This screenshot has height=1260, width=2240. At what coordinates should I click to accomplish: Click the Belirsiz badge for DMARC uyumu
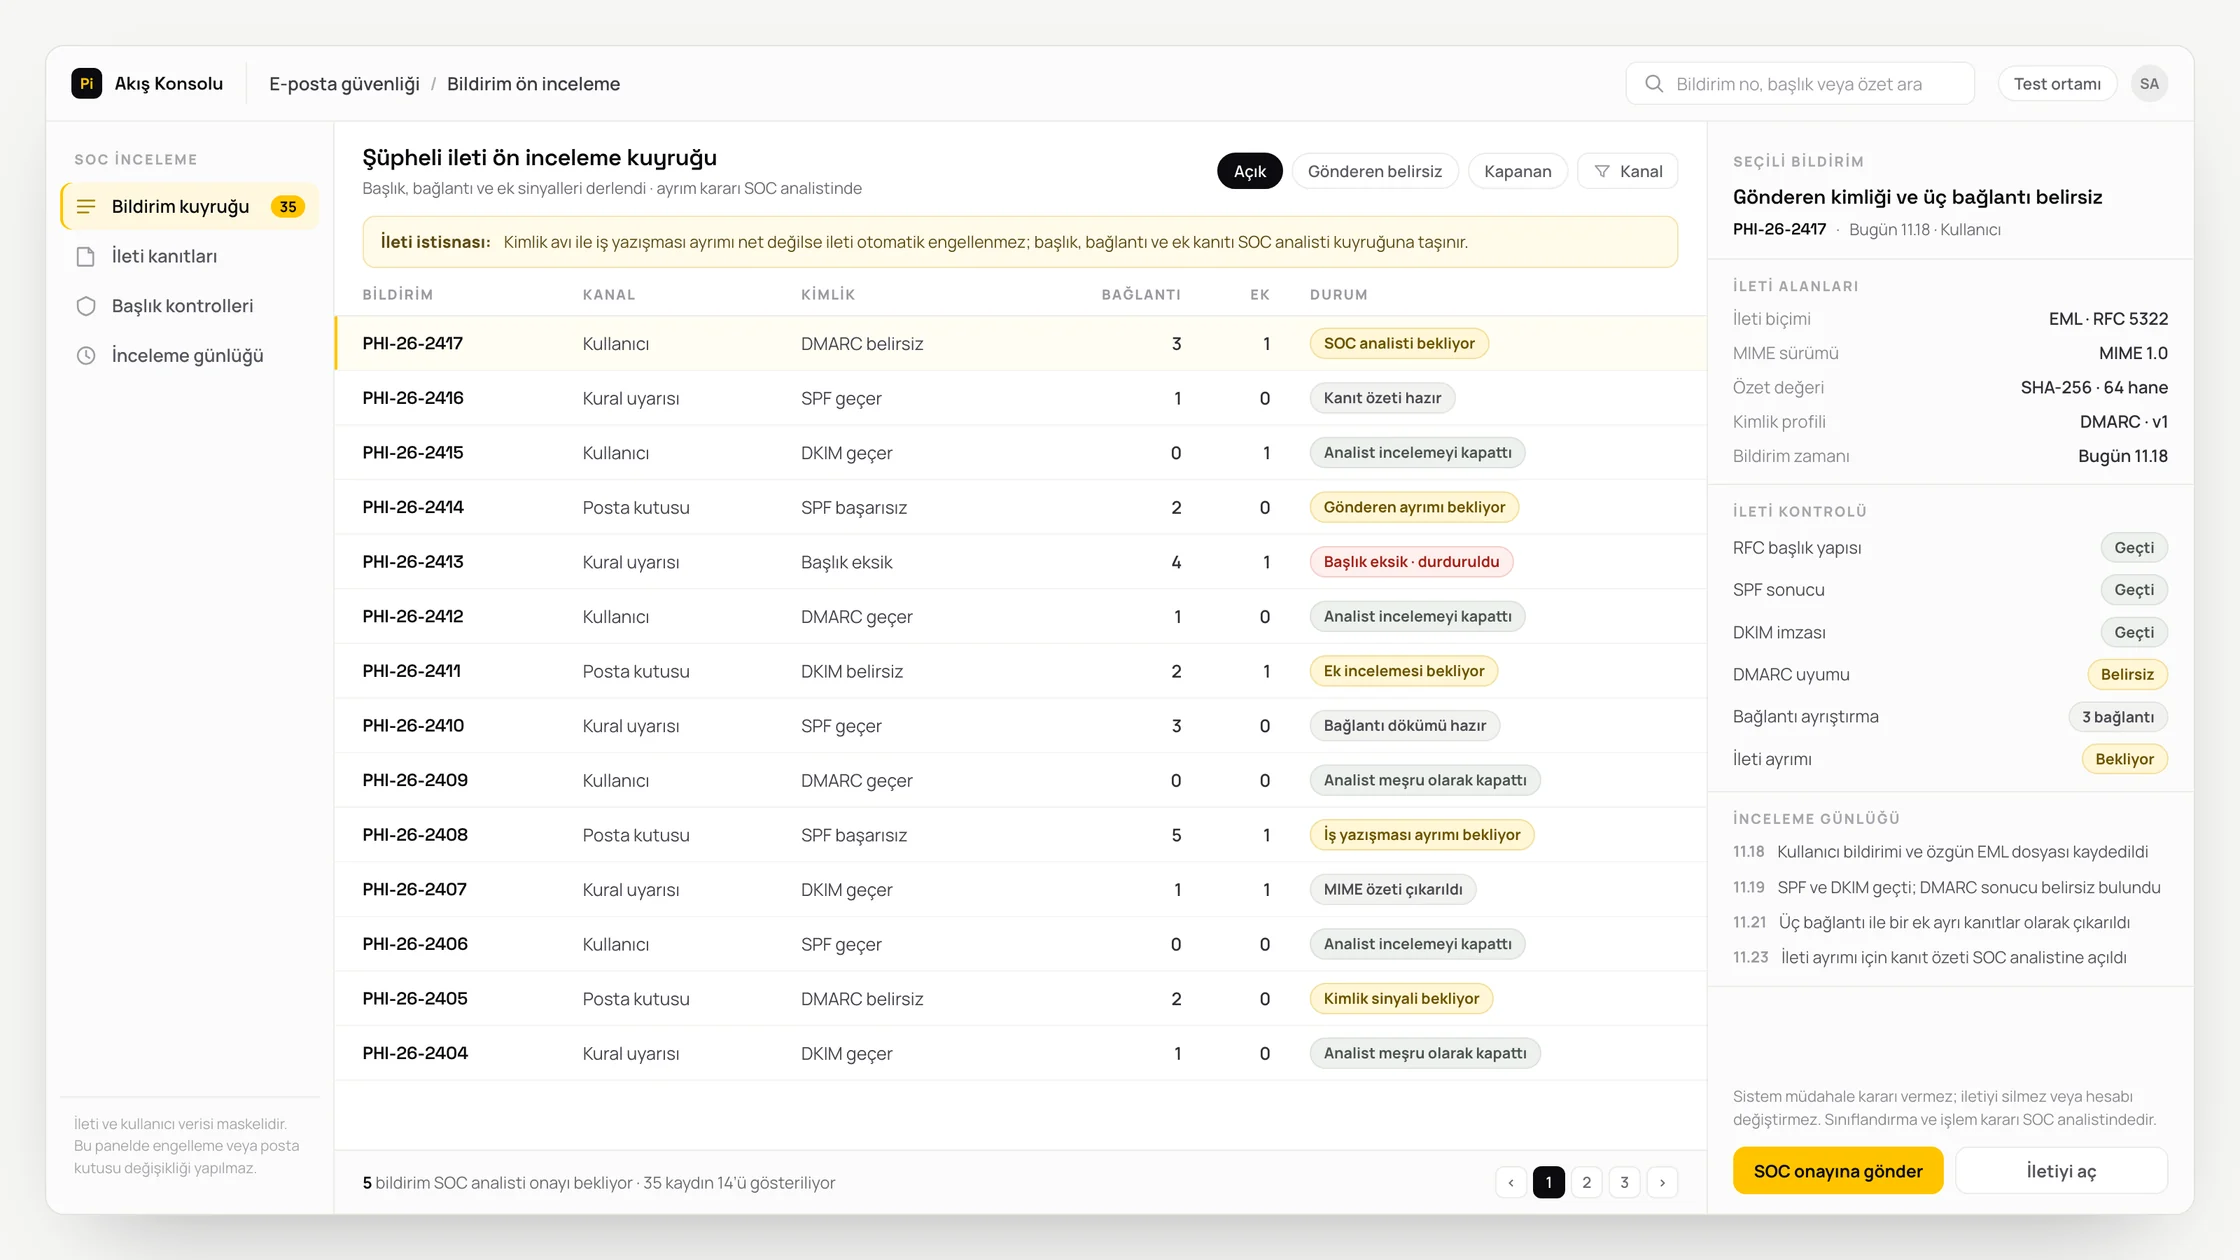(x=2127, y=675)
